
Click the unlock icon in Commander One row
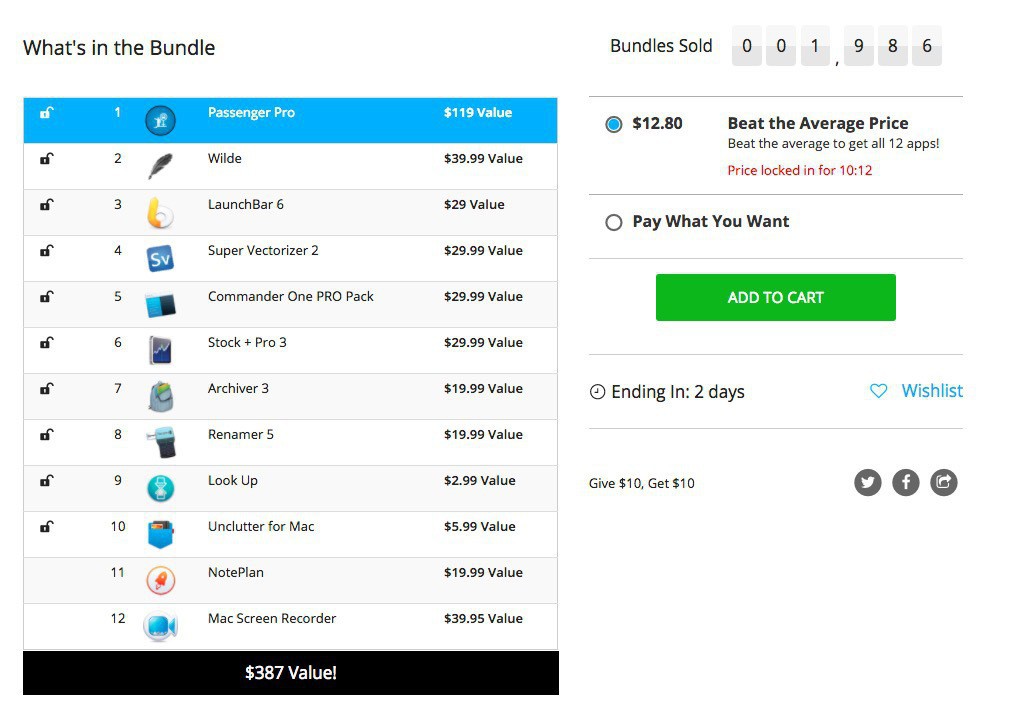[47, 297]
